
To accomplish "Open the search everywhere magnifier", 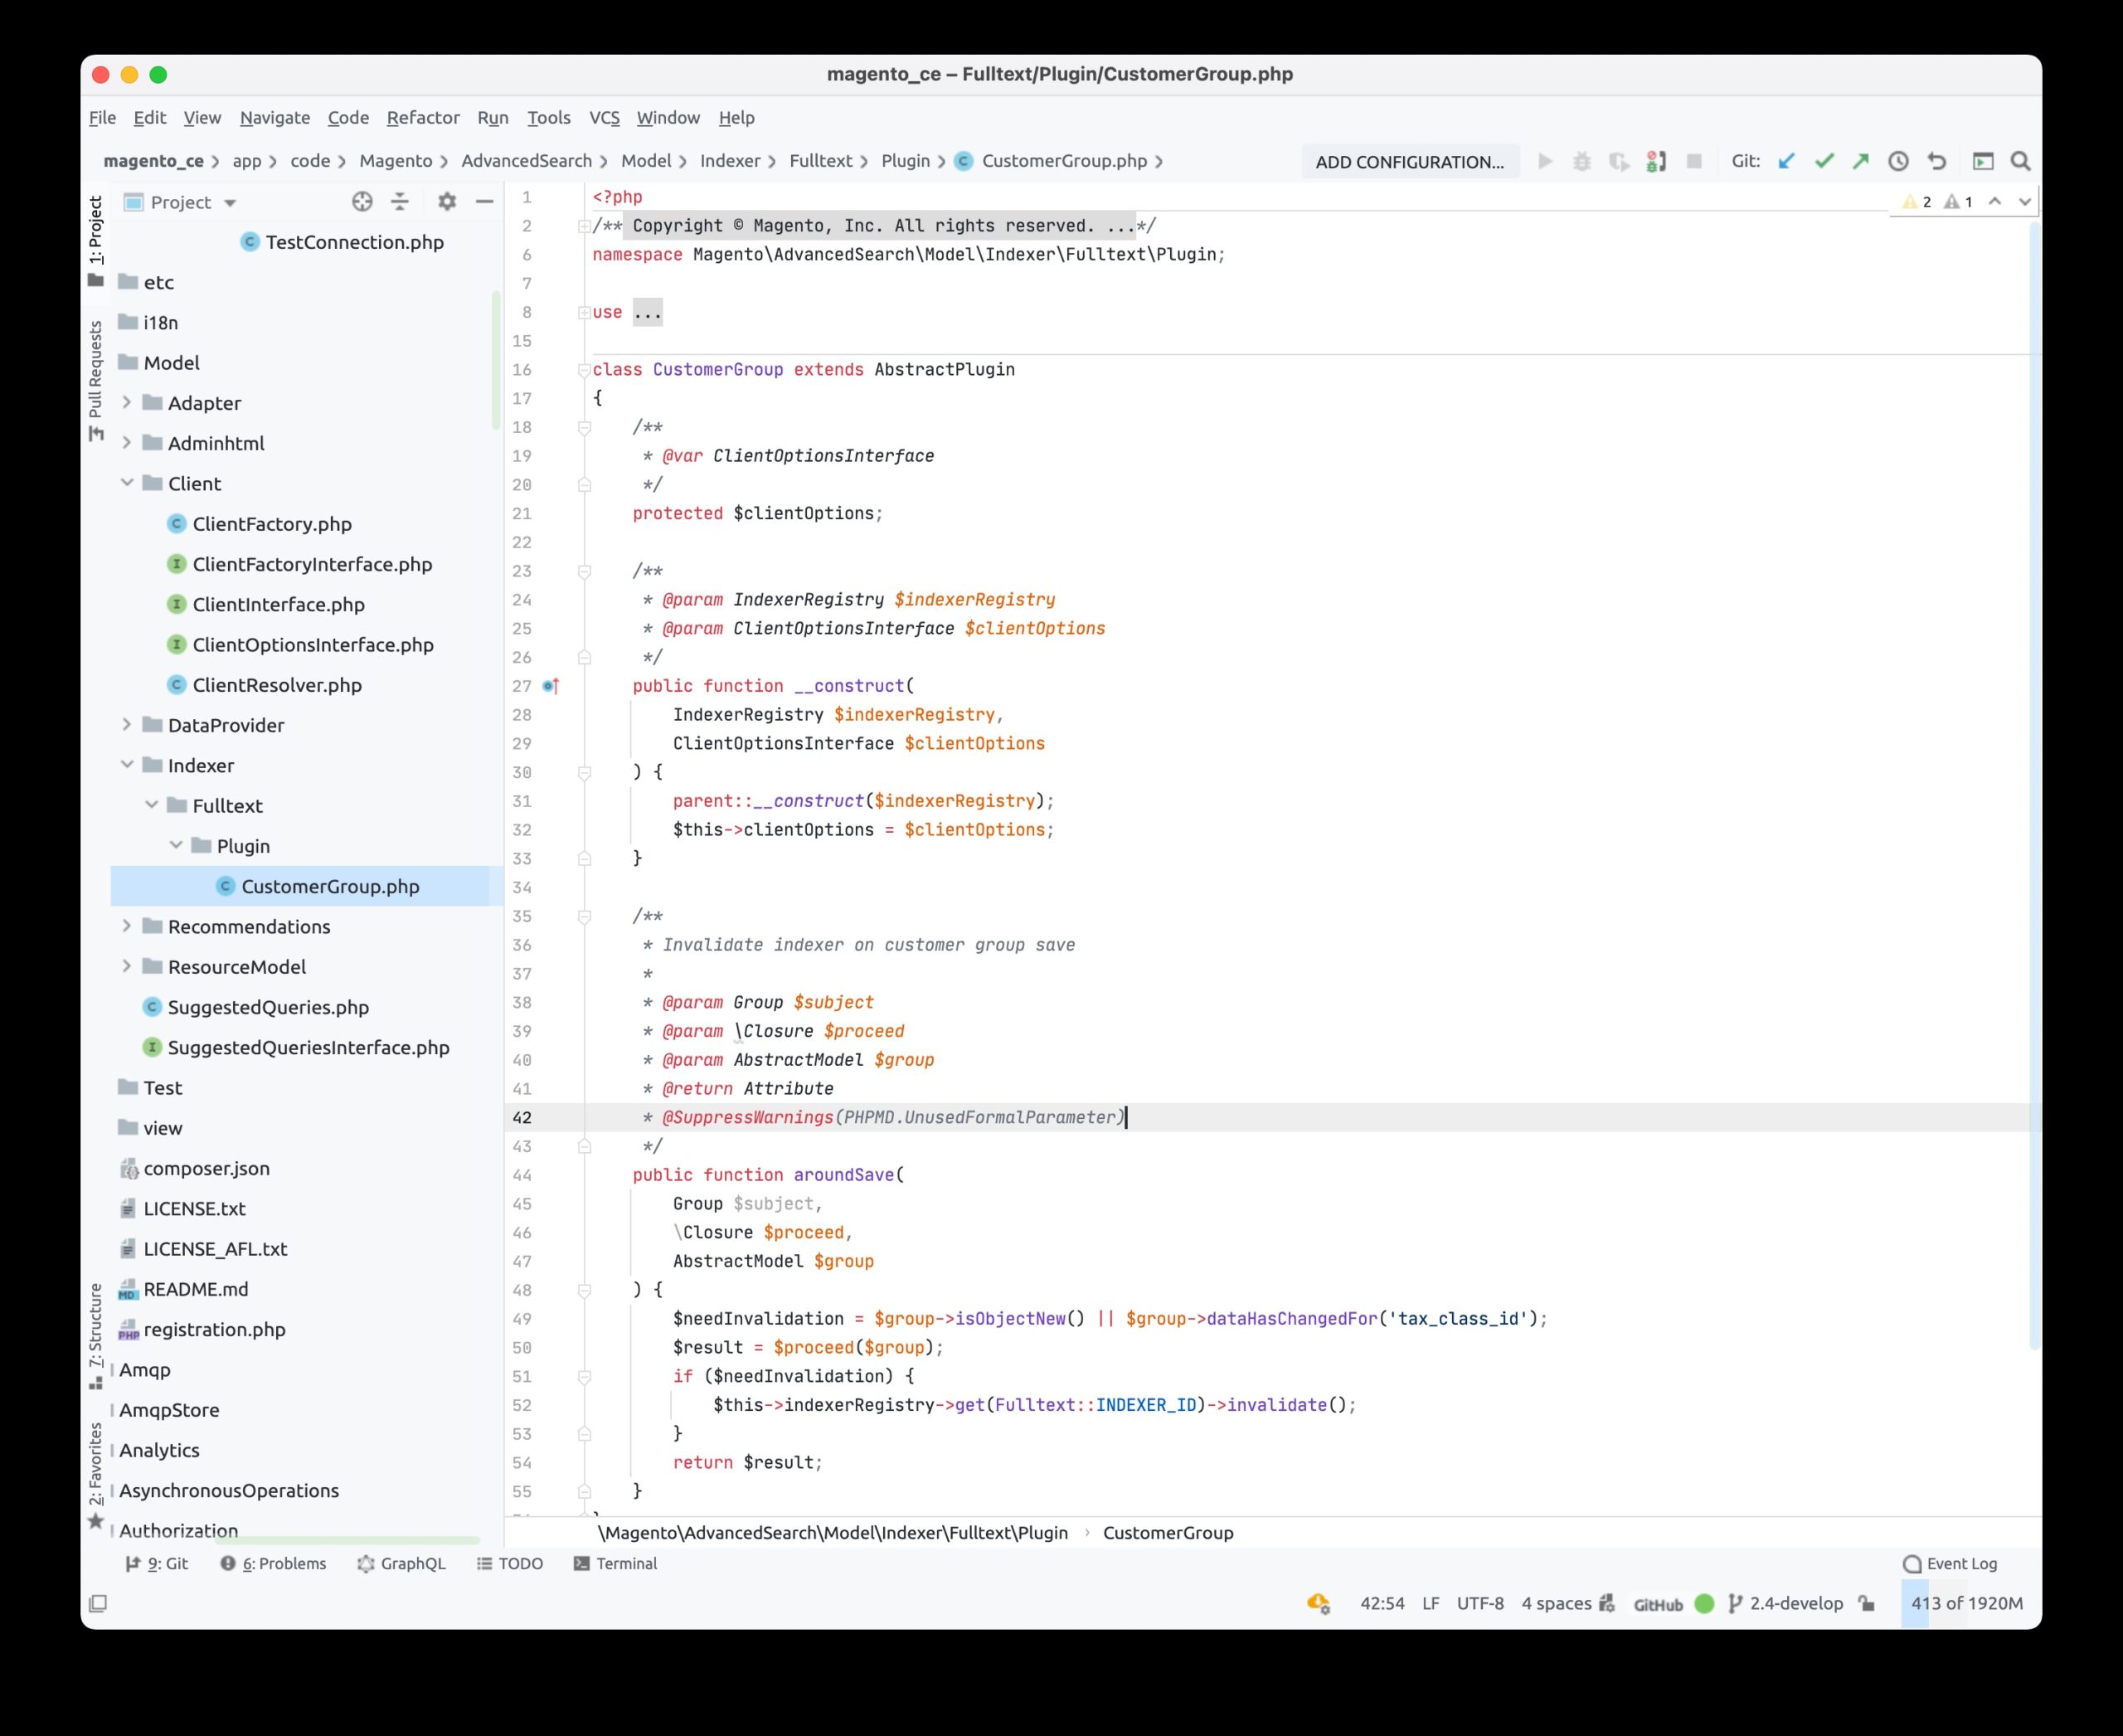I will (x=2020, y=161).
